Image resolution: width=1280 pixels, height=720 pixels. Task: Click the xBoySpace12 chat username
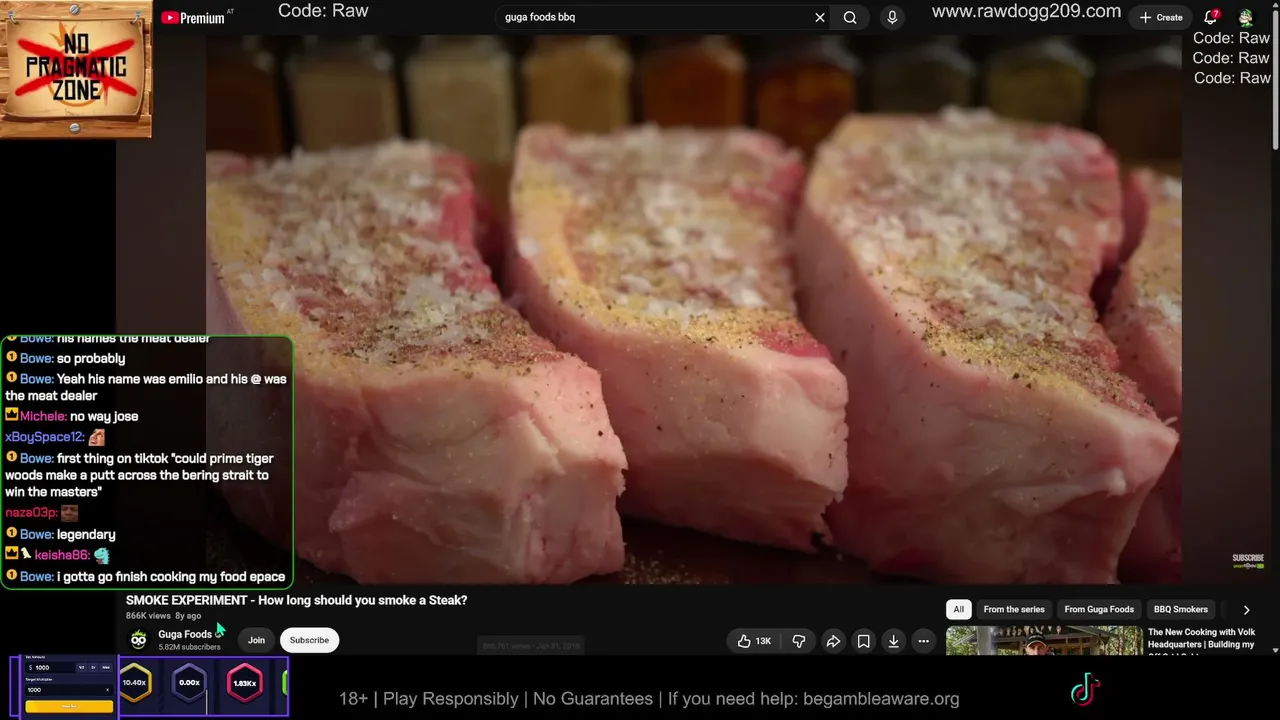[45, 437]
